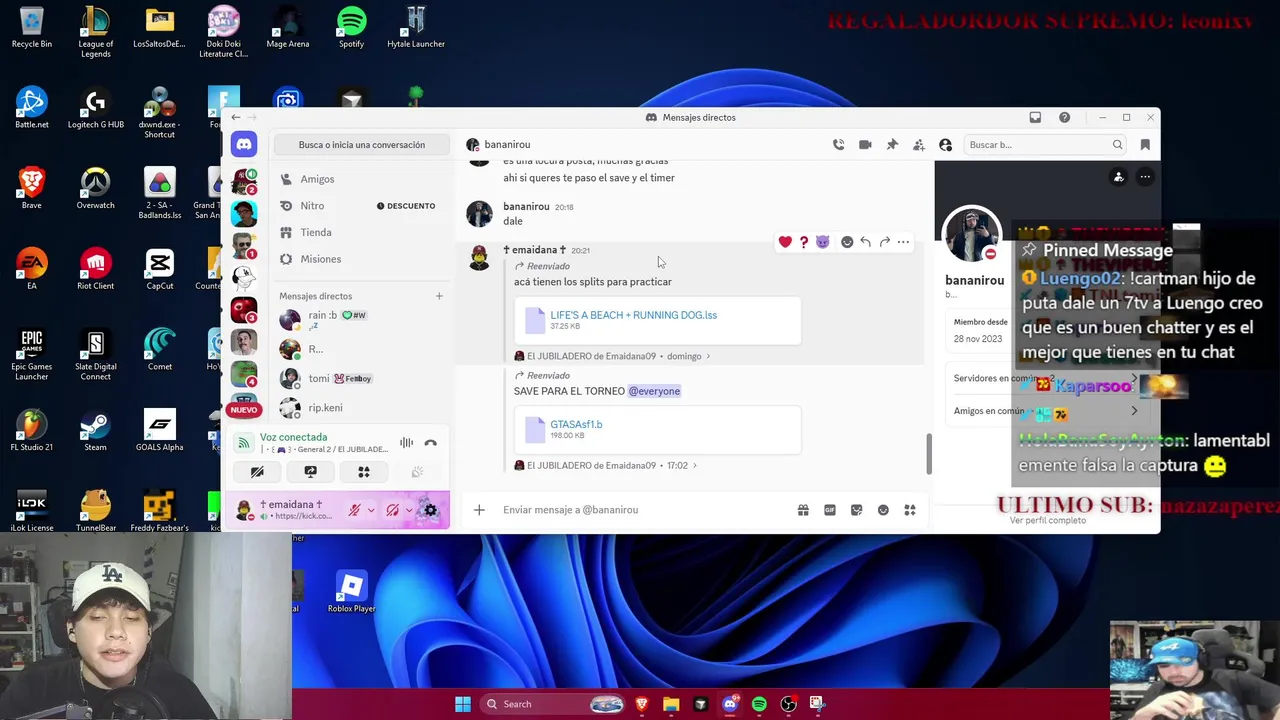Reply to the emaidana message
Screen dimensions: 1280x720
coord(865,242)
